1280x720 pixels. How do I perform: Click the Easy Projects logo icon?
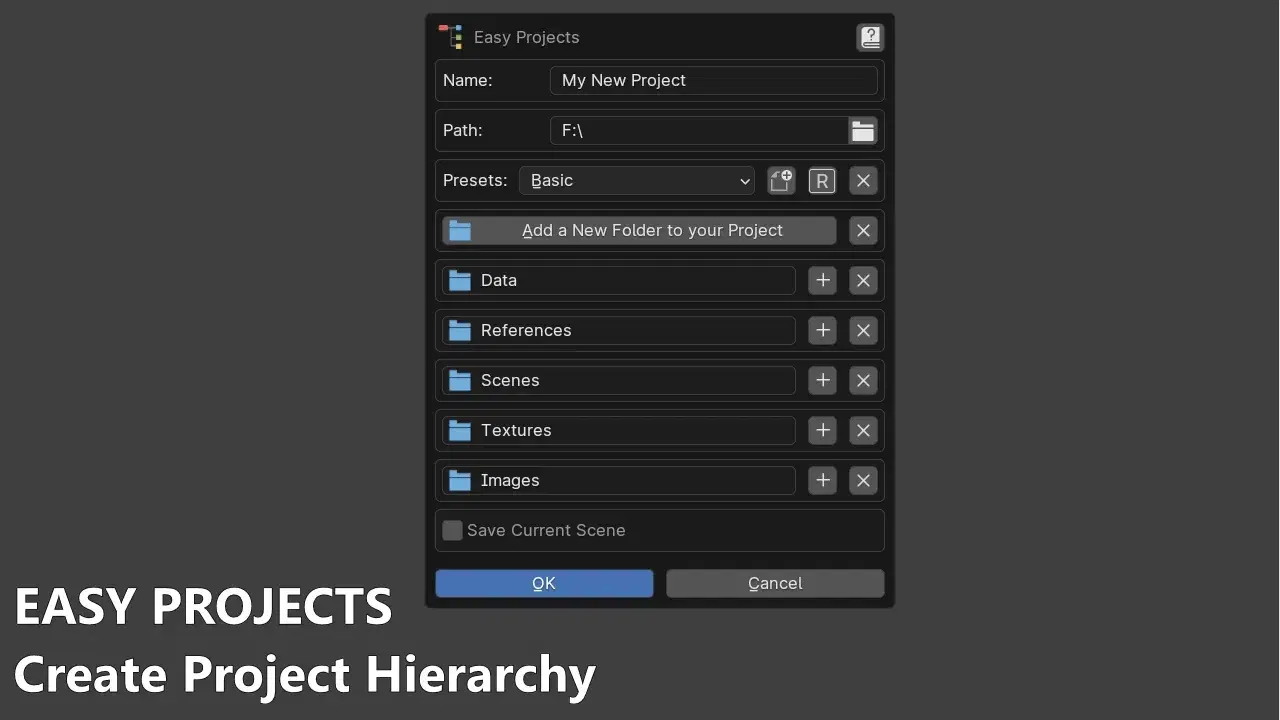(451, 37)
